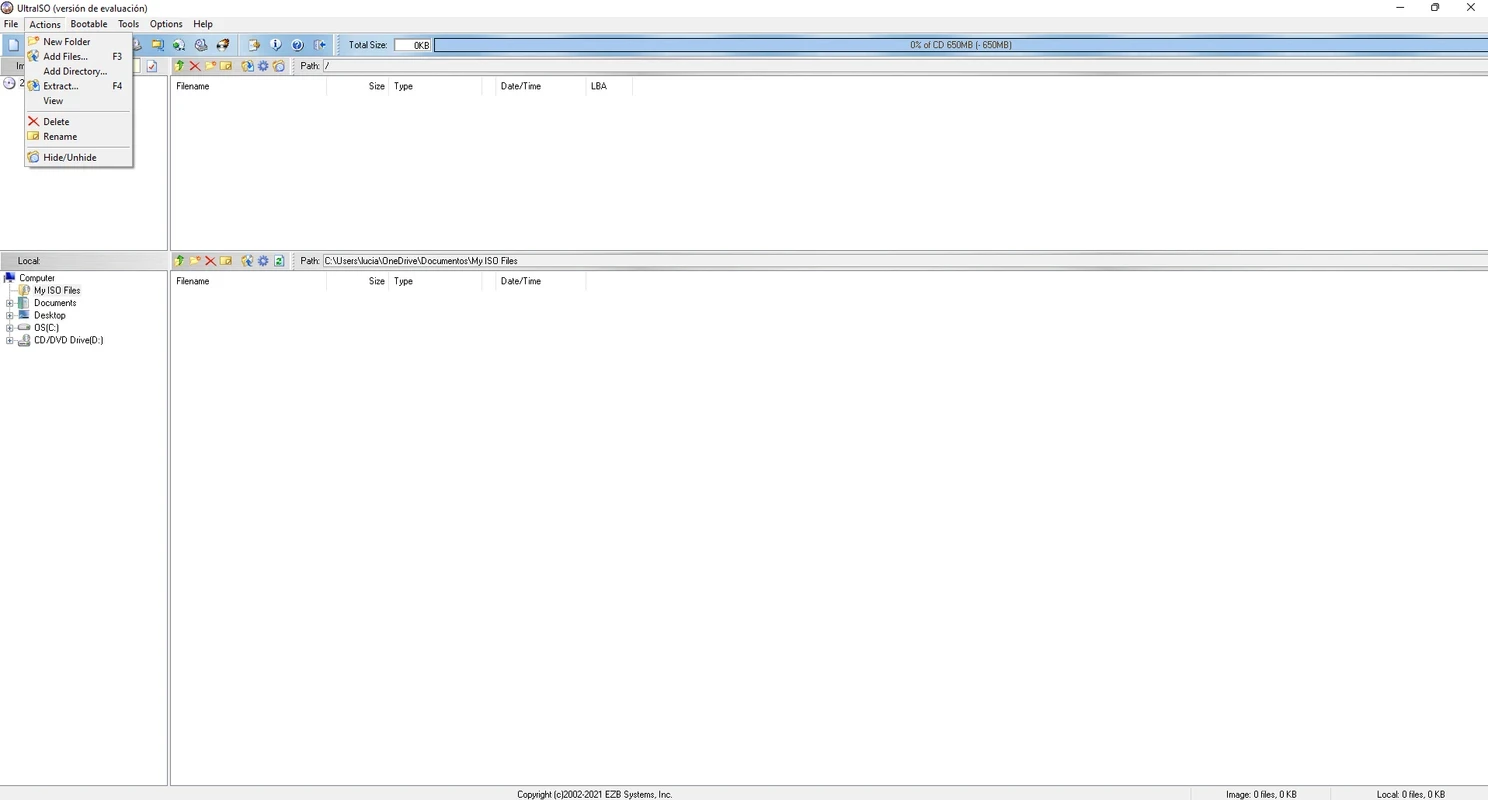Expand the Documents tree node
This screenshot has height=800, width=1488.
[x=10, y=303]
